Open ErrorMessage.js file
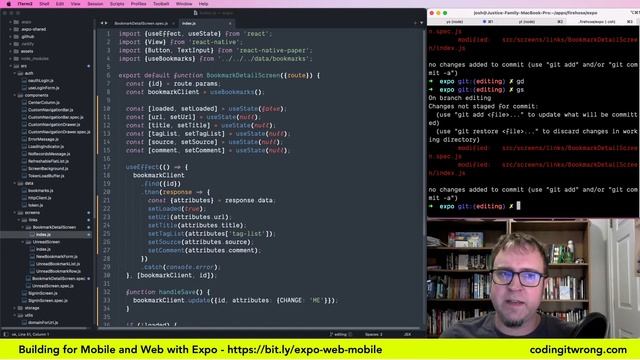 coord(43,140)
